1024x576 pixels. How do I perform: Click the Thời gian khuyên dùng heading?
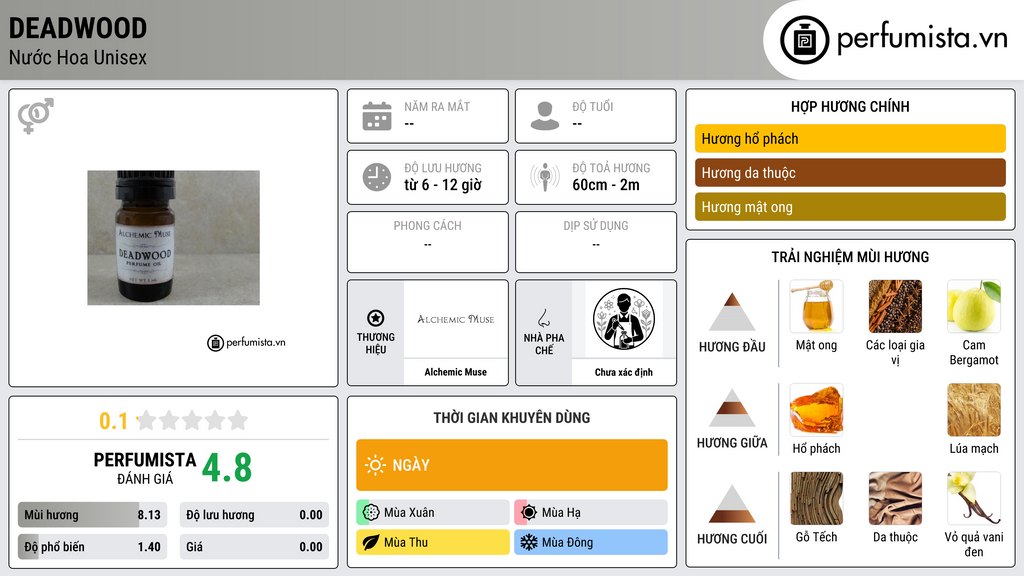(512, 417)
